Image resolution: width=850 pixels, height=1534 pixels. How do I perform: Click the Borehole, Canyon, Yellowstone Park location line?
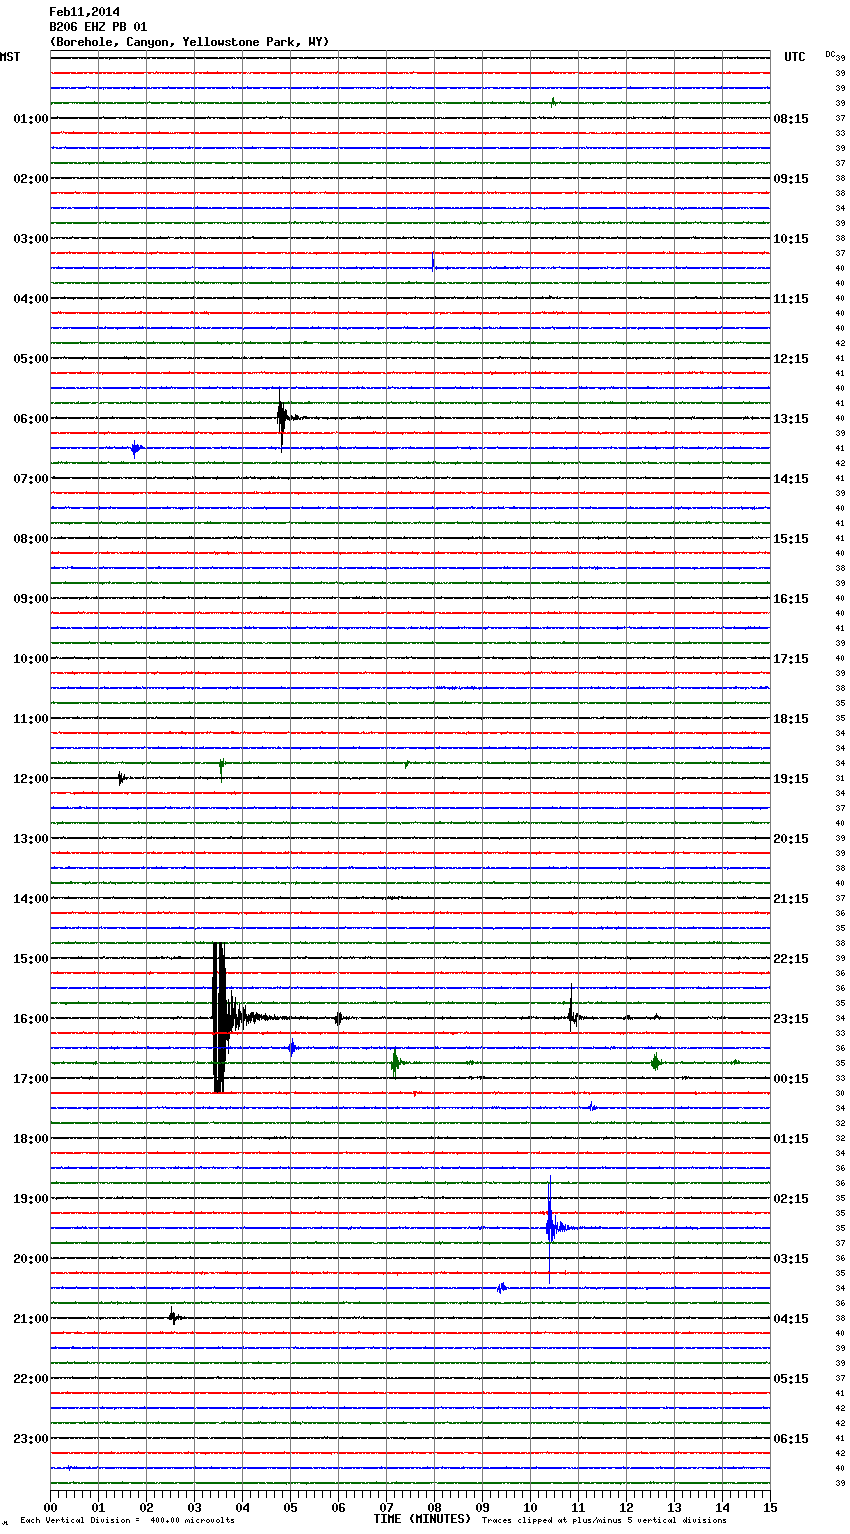189,42
